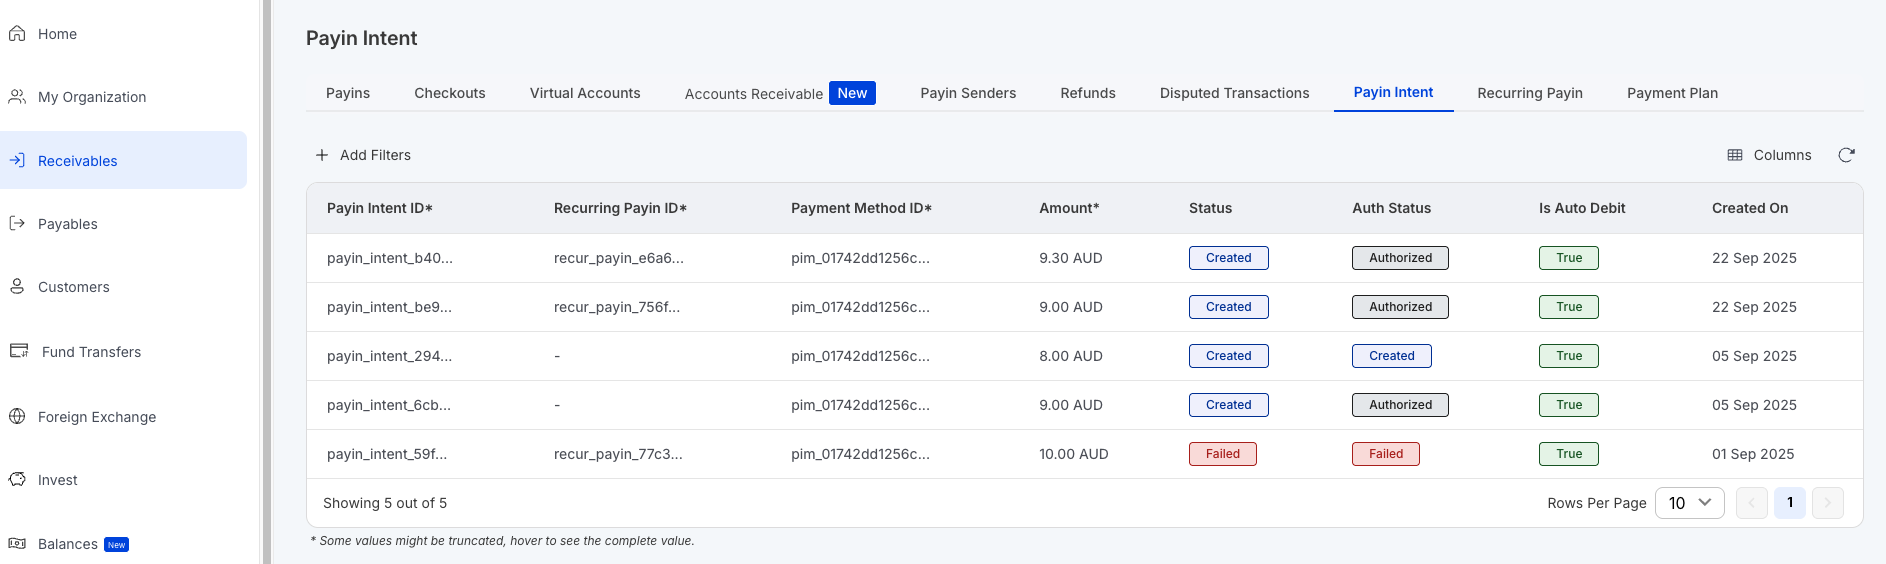Screen dimensions: 1886x564
Task: Click the next page arrow
Action: (1828, 503)
